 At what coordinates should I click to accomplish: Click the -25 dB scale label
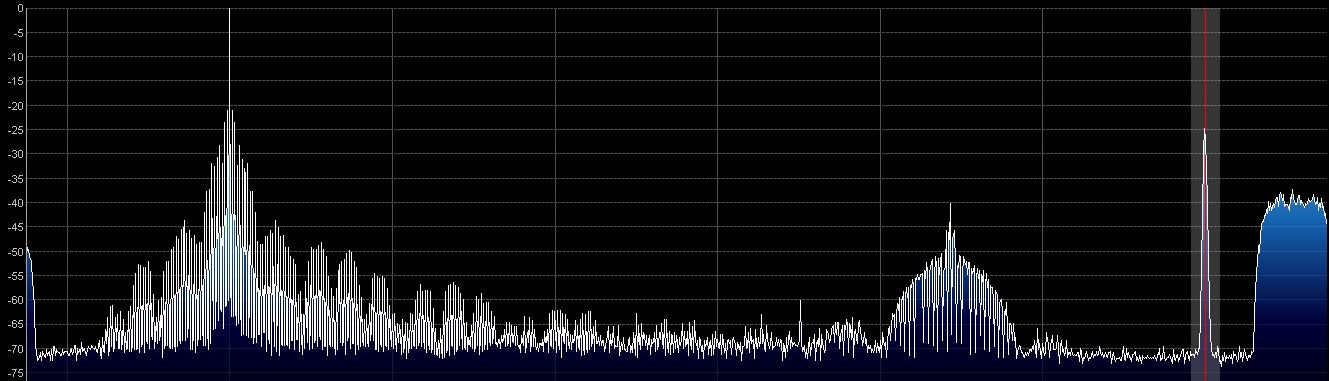[x=17, y=130]
